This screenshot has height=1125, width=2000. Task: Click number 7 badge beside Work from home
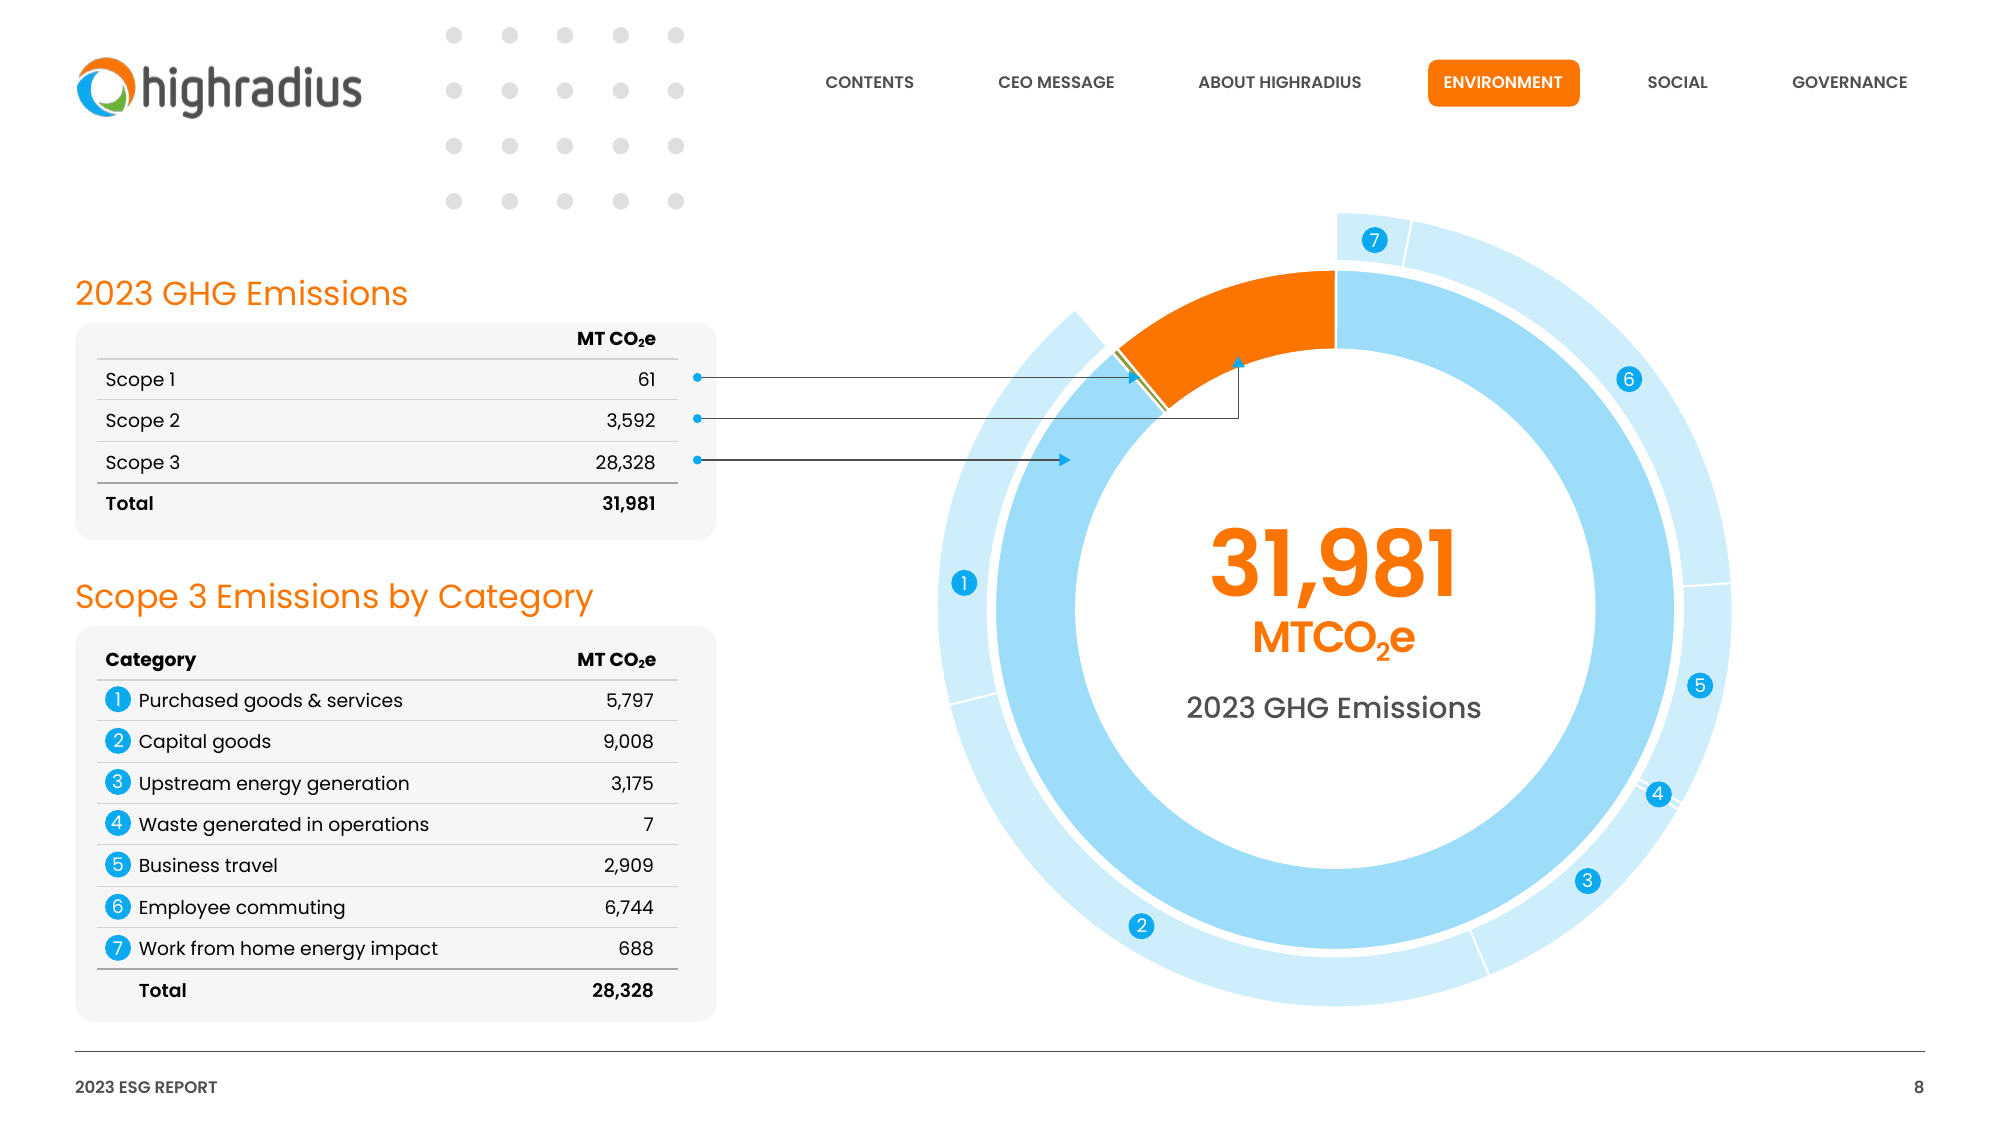tap(118, 948)
